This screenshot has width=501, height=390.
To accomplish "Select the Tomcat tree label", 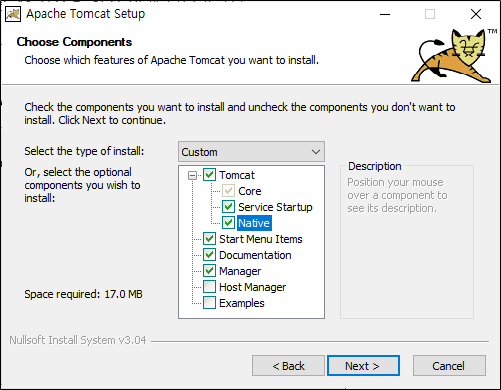I will tap(237, 175).
